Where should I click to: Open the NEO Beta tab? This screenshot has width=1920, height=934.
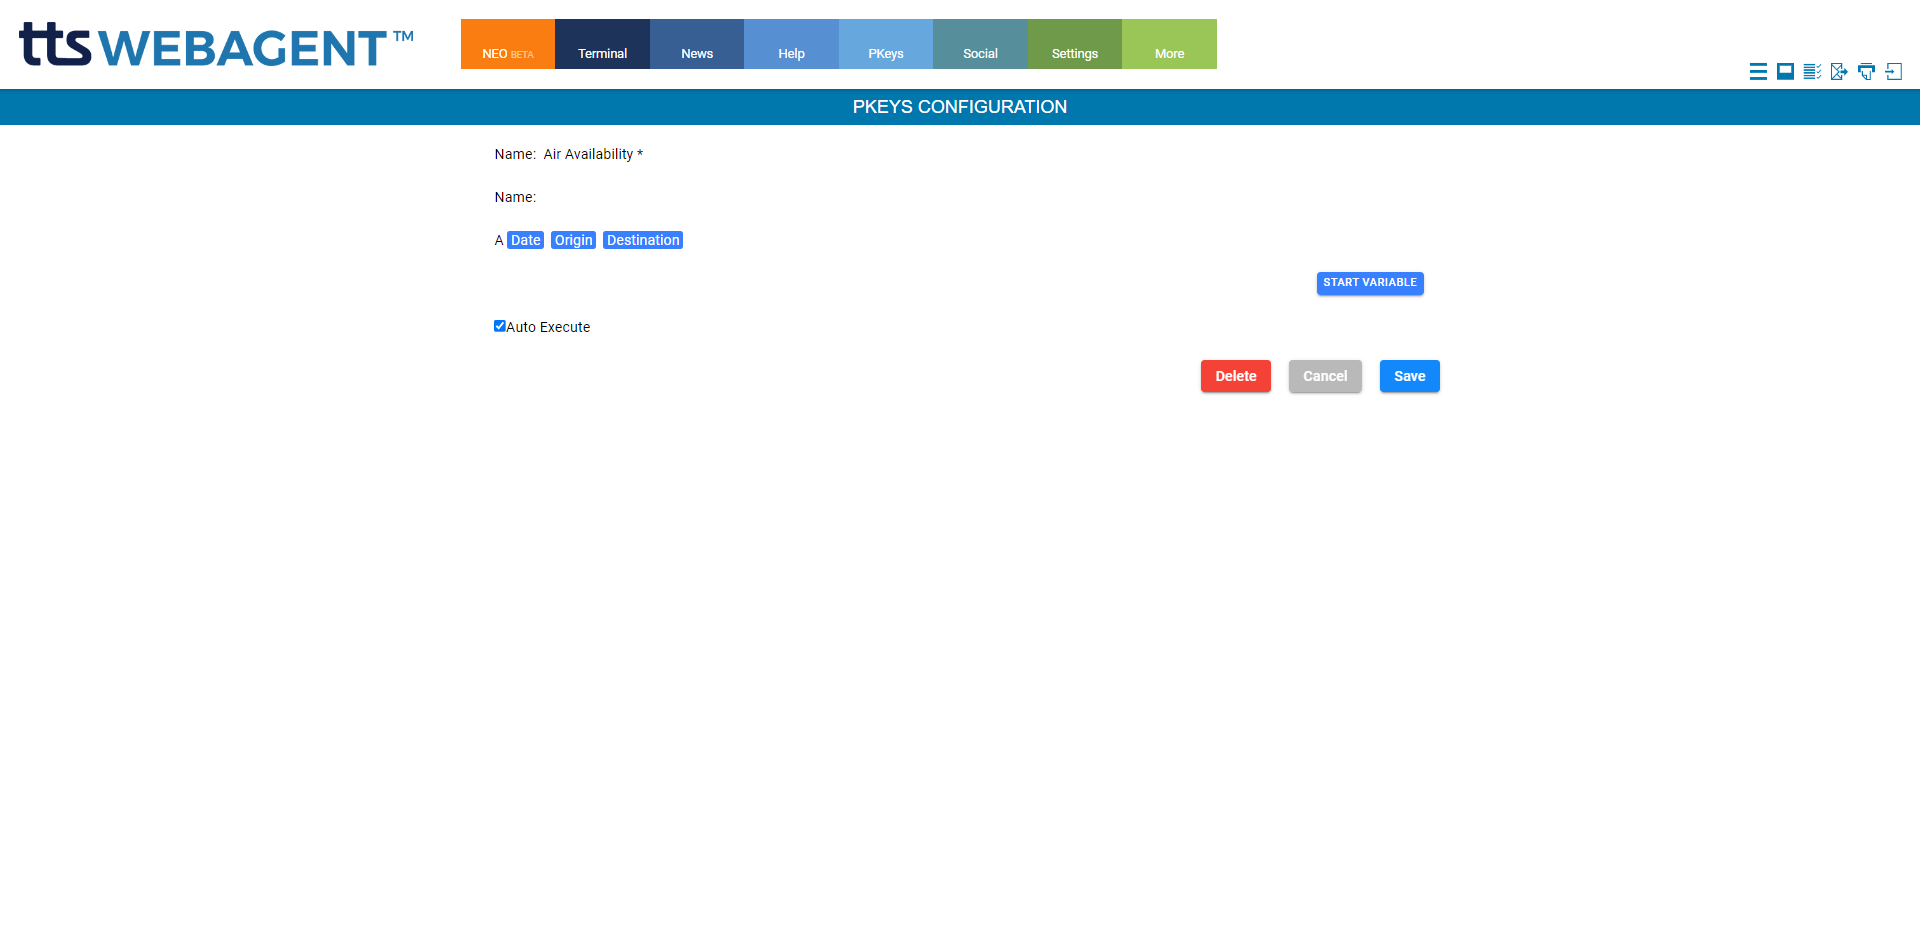coord(508,45)
